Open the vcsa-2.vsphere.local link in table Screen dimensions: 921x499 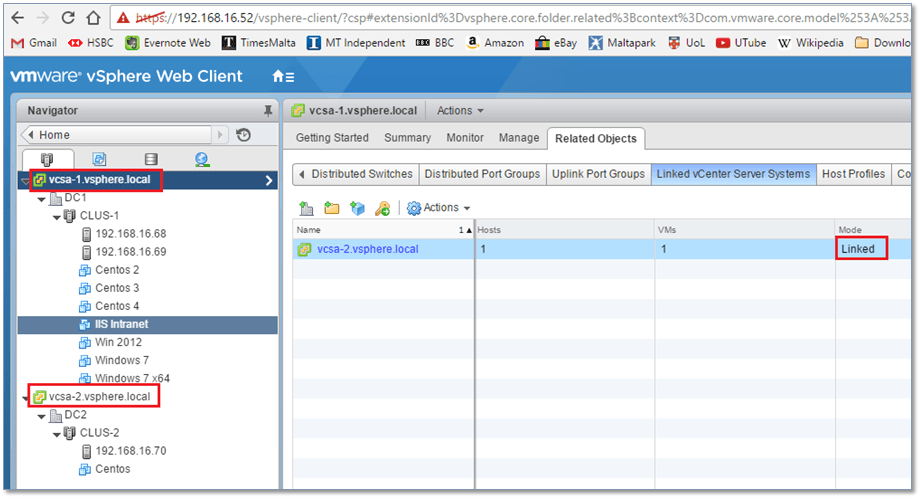368,249
